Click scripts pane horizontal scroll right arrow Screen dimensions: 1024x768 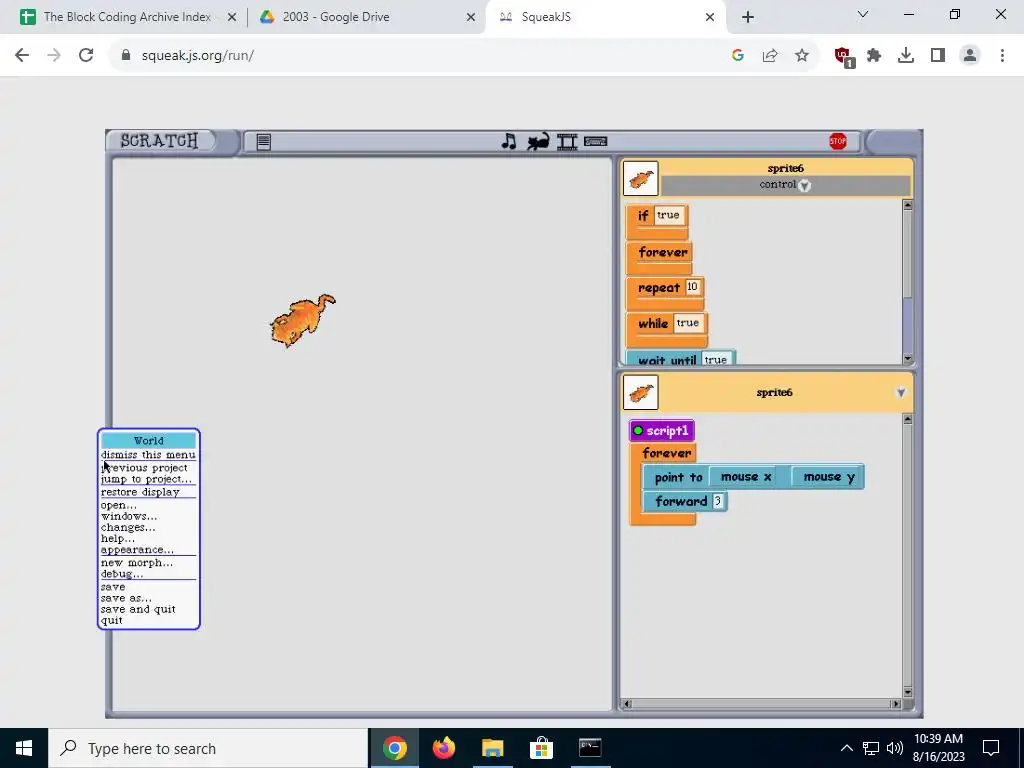896,703
